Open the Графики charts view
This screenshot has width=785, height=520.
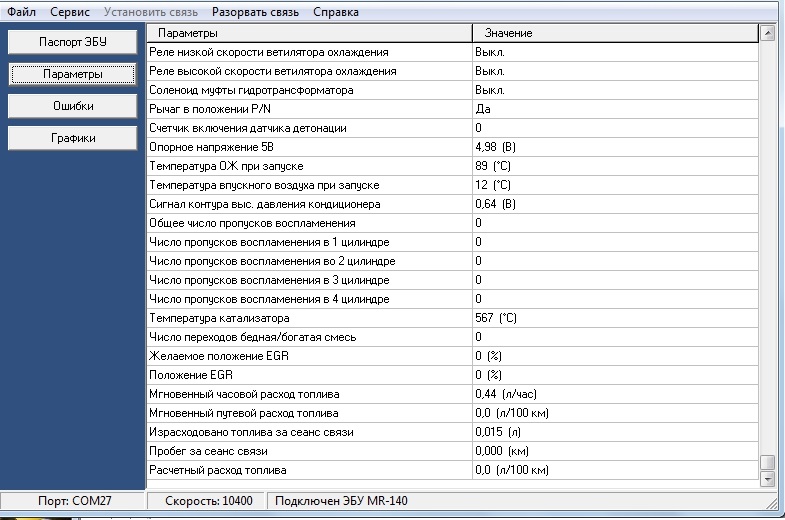click(x=72, y=138)
